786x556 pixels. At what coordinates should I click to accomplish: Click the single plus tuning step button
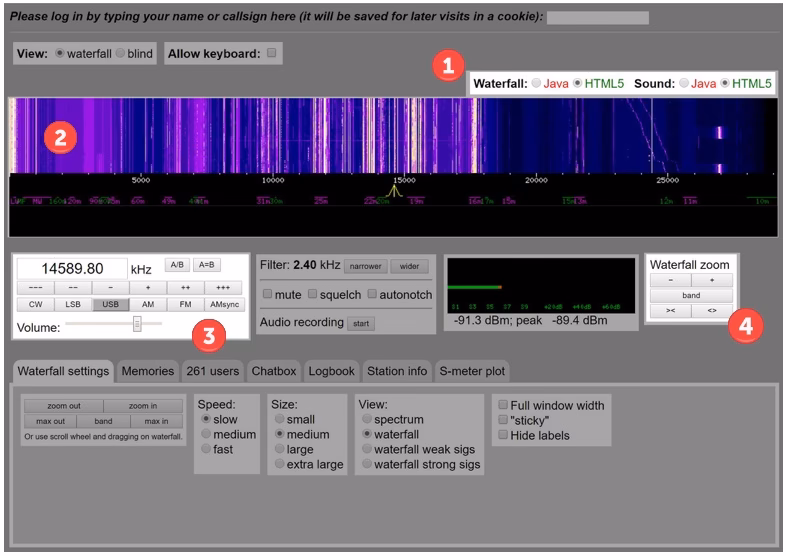click(148, 288)
